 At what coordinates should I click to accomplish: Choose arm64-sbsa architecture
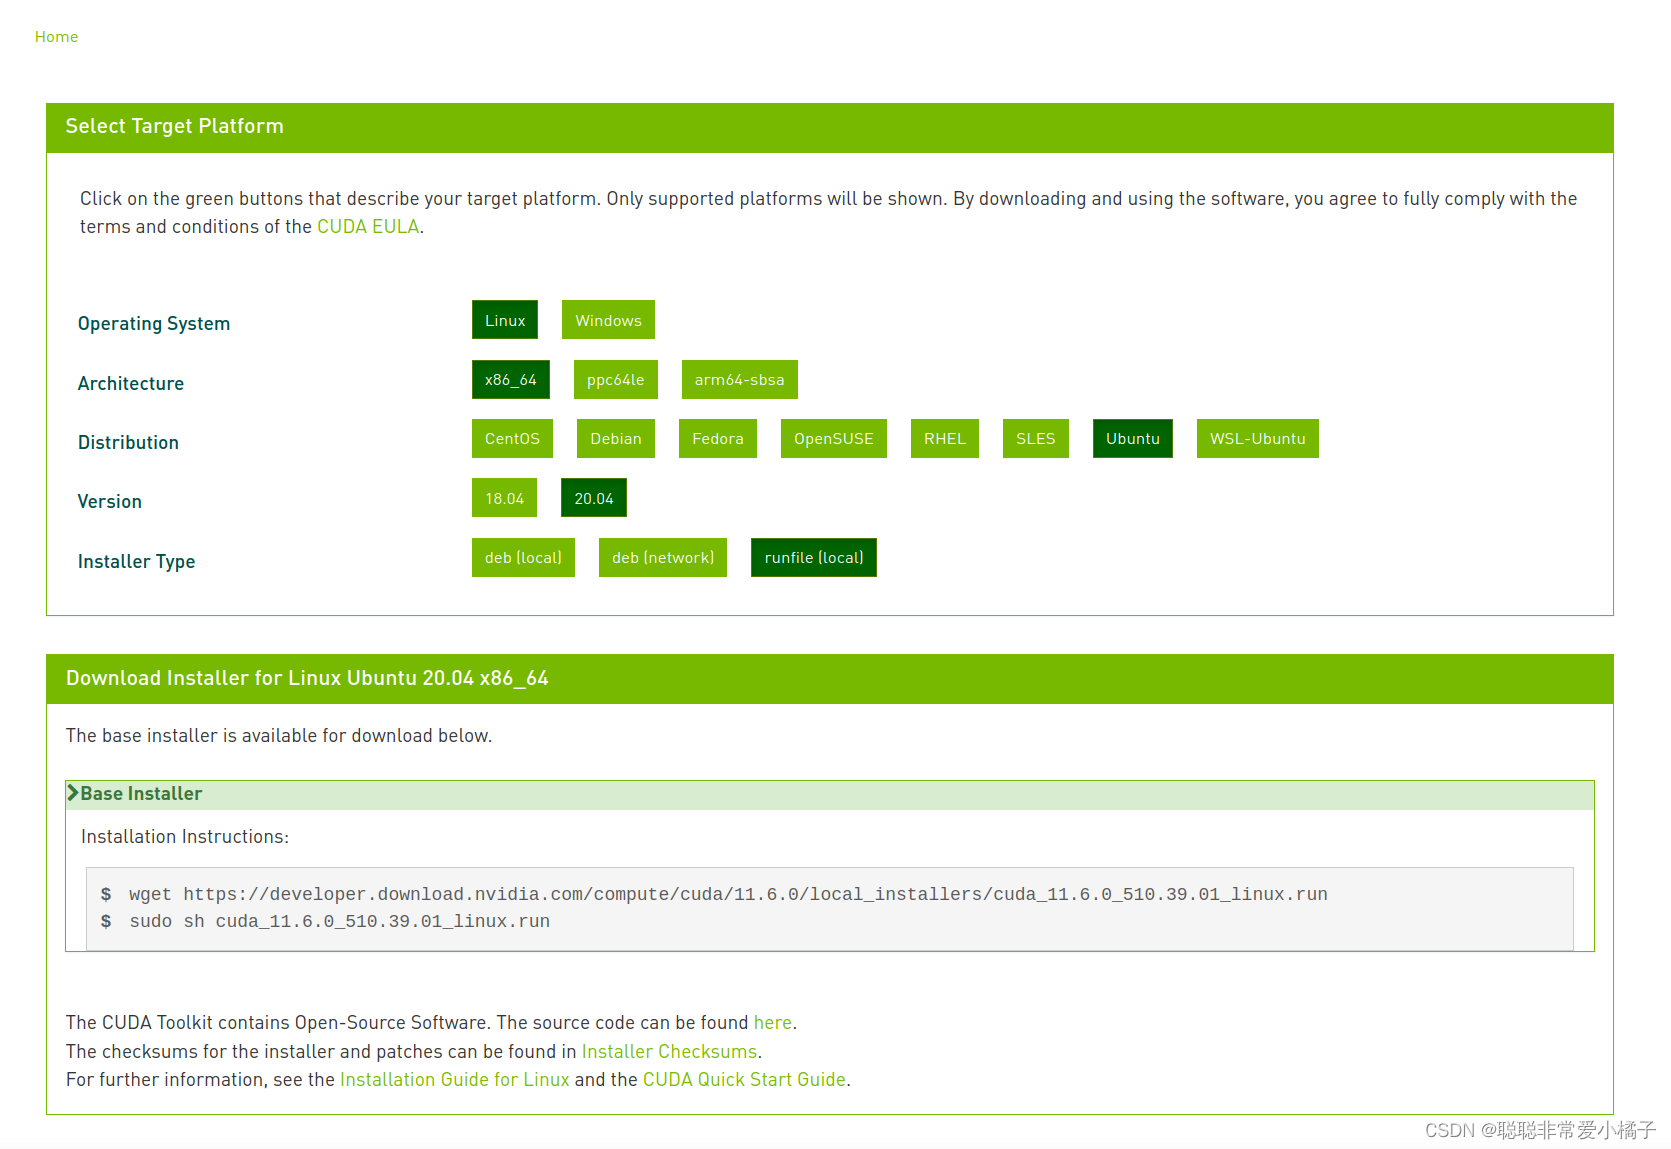click(740, 379)
